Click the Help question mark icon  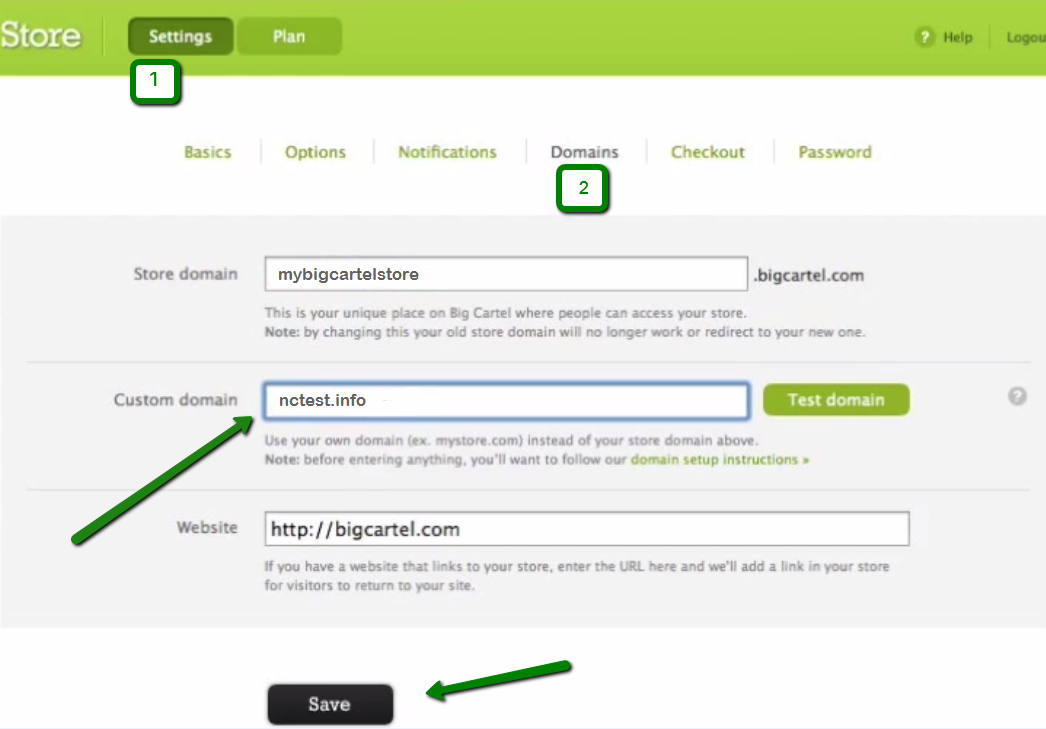point(925,37)
